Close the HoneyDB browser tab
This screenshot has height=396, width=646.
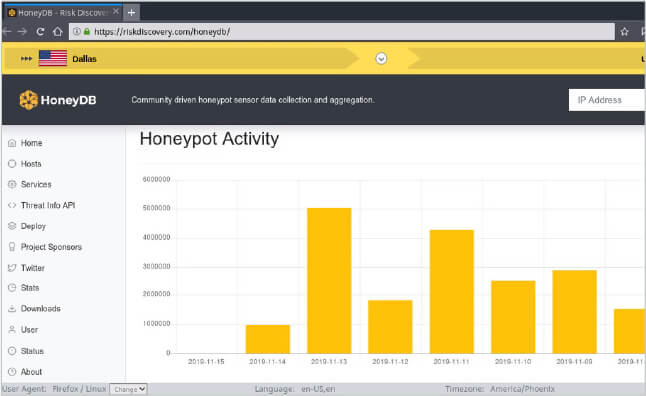(116, 12)
